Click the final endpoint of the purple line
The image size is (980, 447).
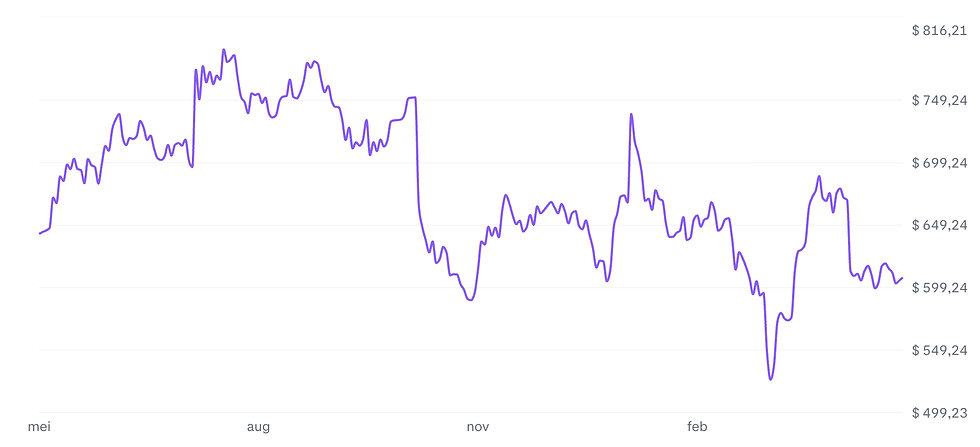(902, 278)
